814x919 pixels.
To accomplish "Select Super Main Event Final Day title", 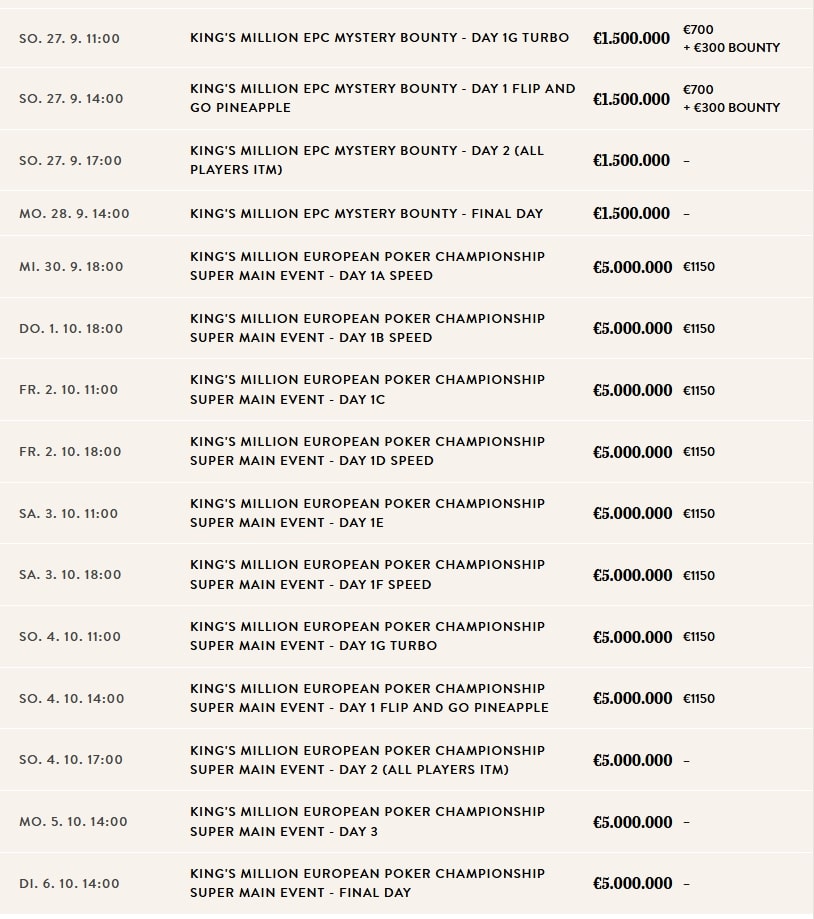I will click(x=367, y=883).
